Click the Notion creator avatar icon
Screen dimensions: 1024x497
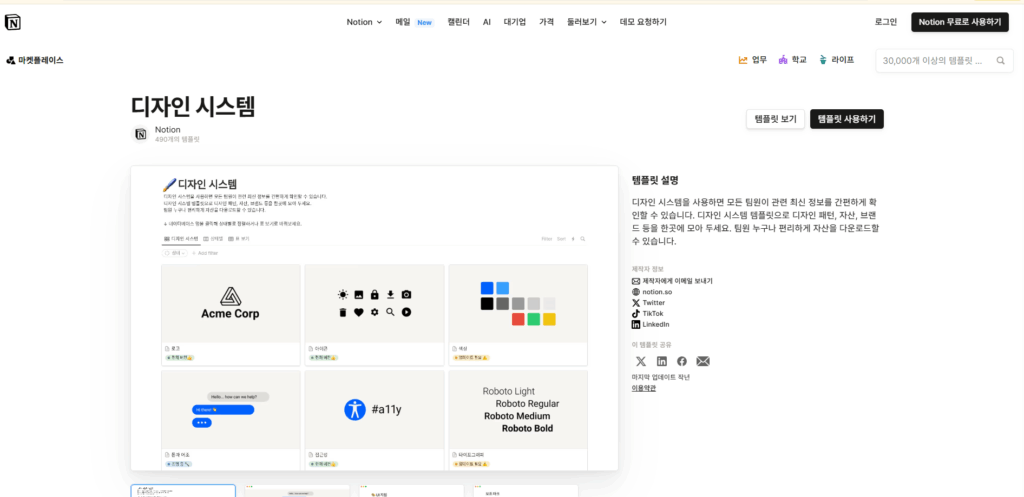coord(140,135)
